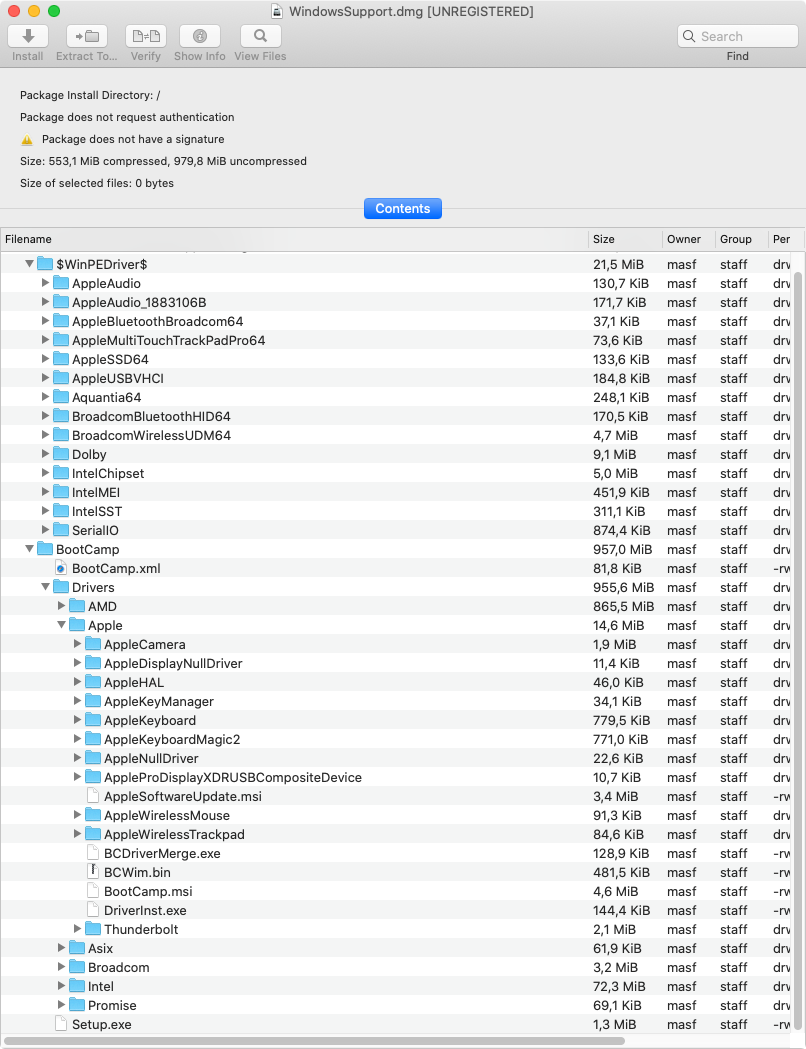The height and width of the screenshot is (1049, 806).
Task: Click the 481,5 KiB size value
Action: coord(621,872)
